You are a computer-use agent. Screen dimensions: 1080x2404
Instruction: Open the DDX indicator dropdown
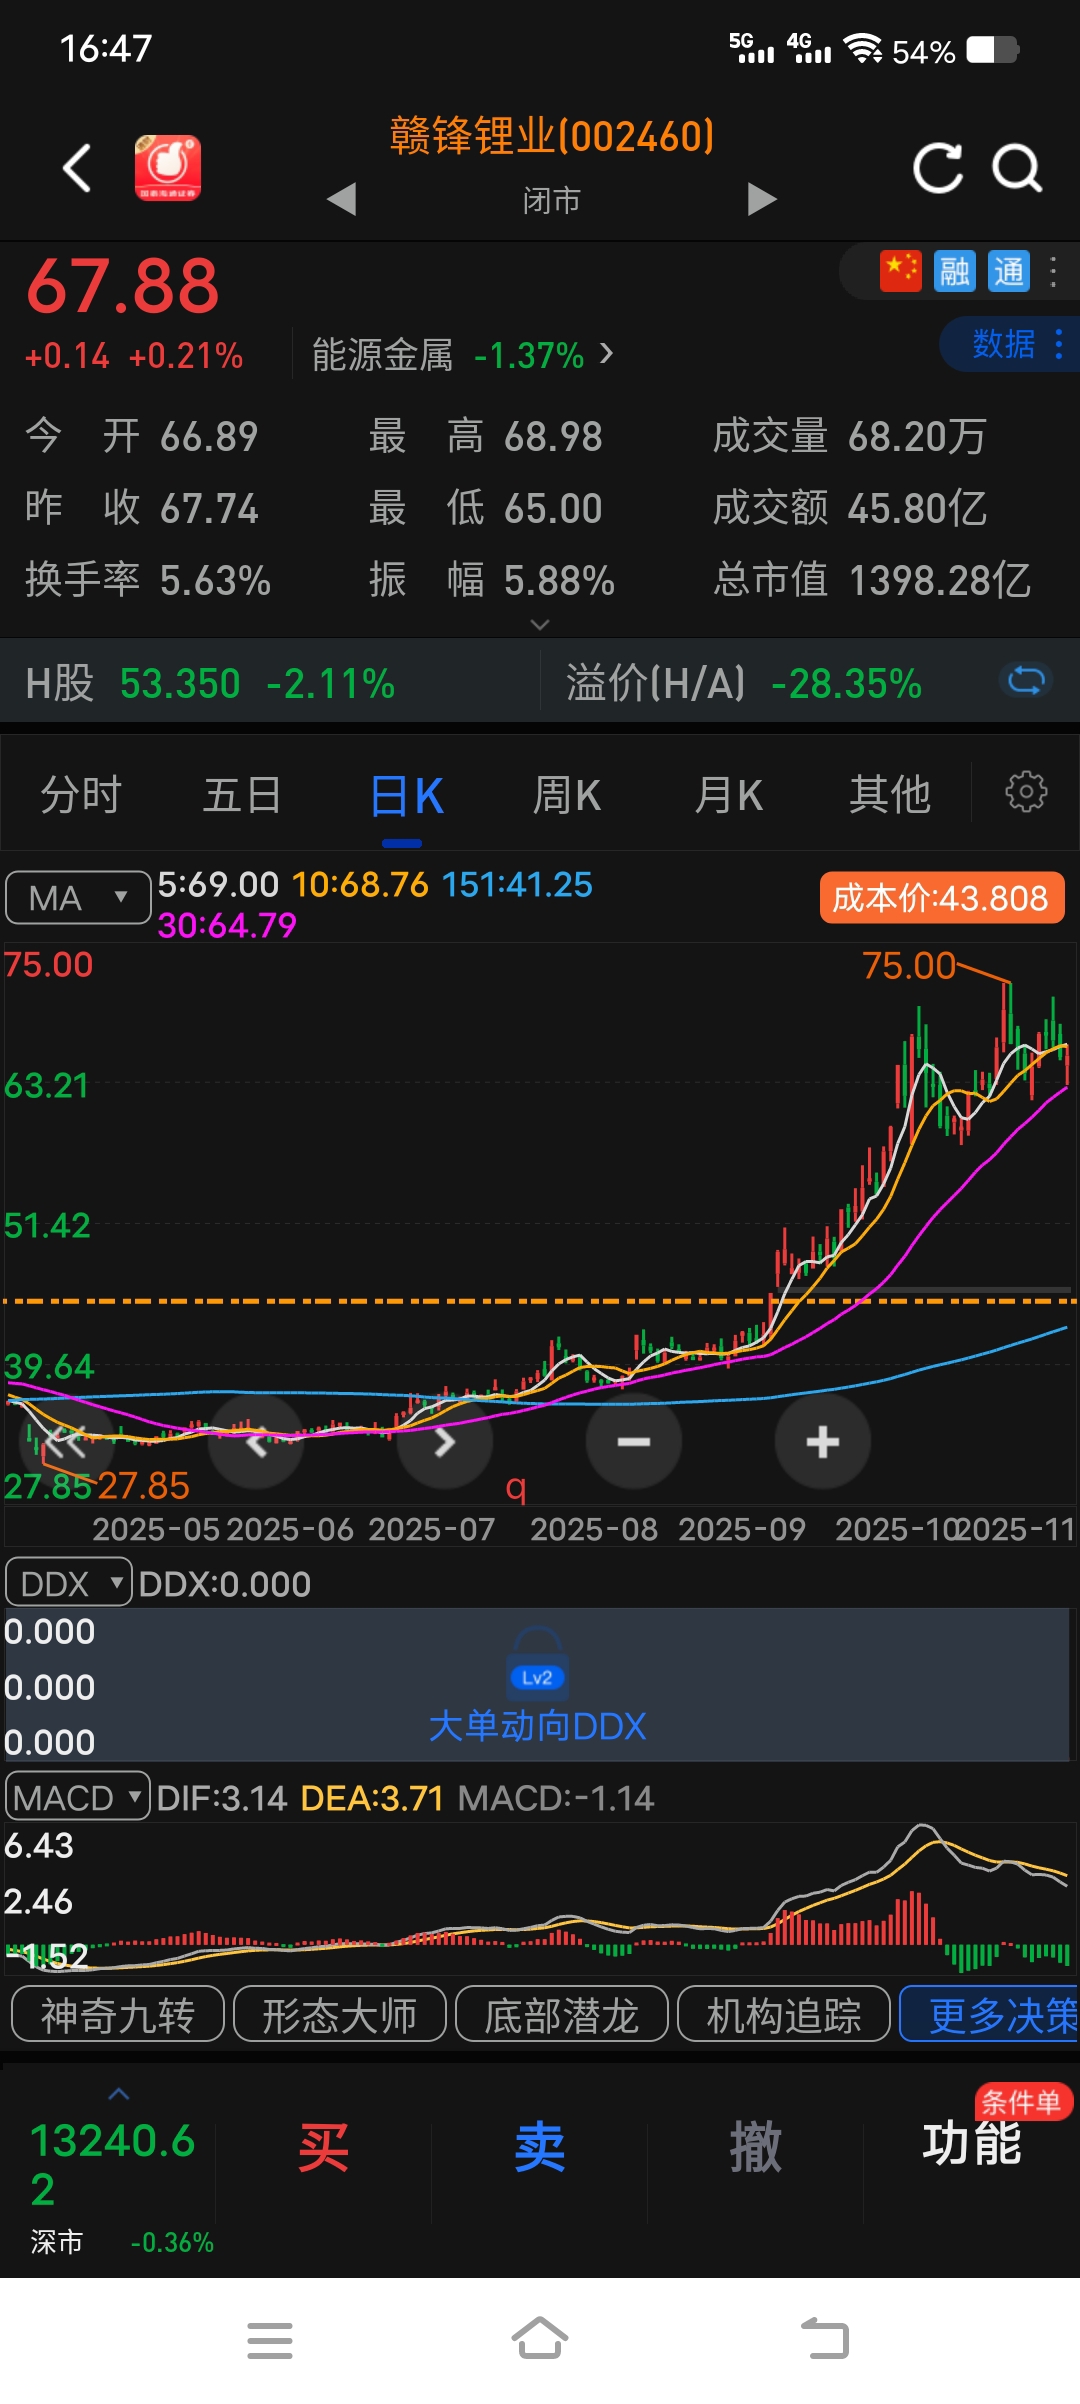coord(69,1583)
